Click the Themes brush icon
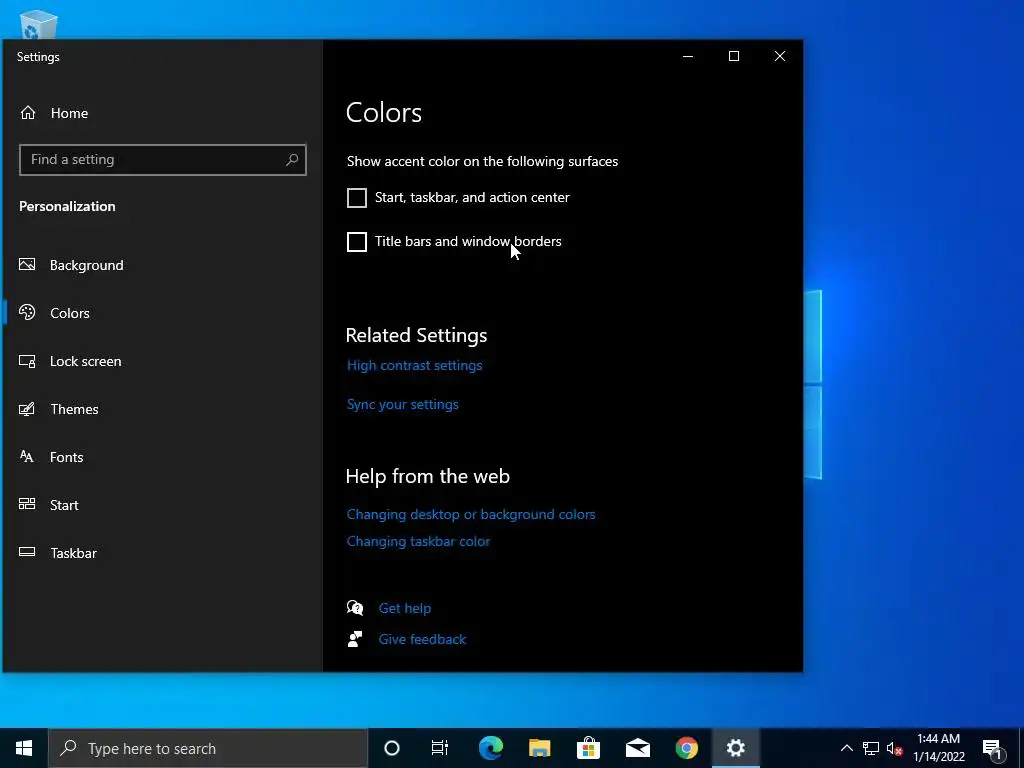 tap(27, 409)
